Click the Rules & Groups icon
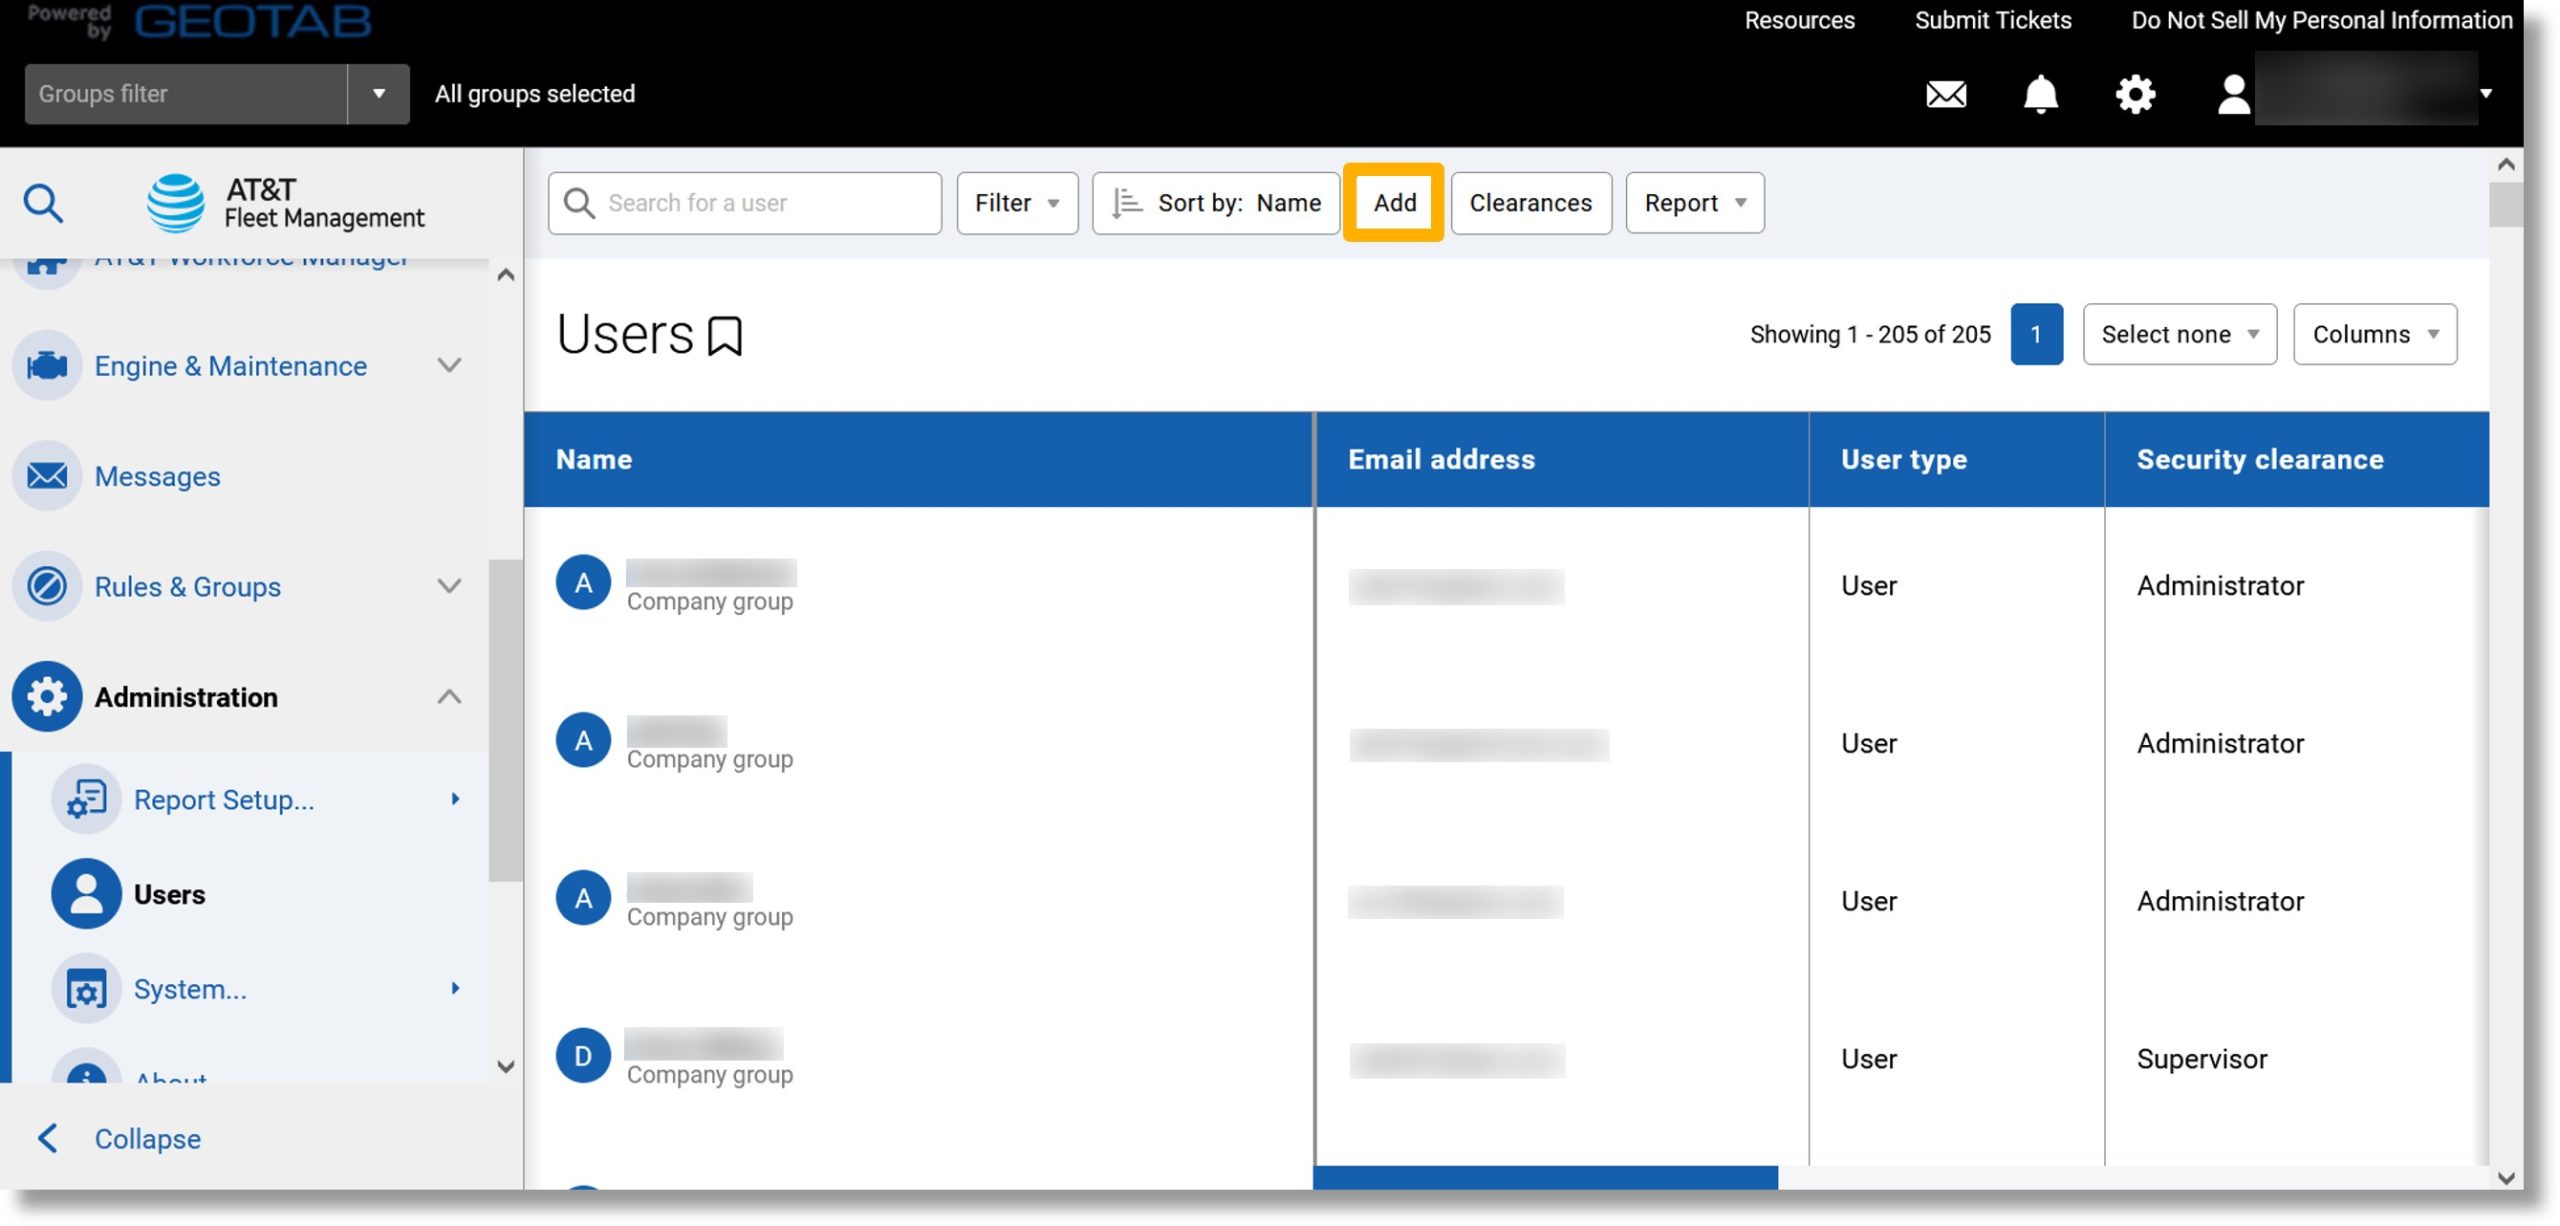Image resolution: width=2560 pixels, height=1226 pixels. click(x=47, y=586)
